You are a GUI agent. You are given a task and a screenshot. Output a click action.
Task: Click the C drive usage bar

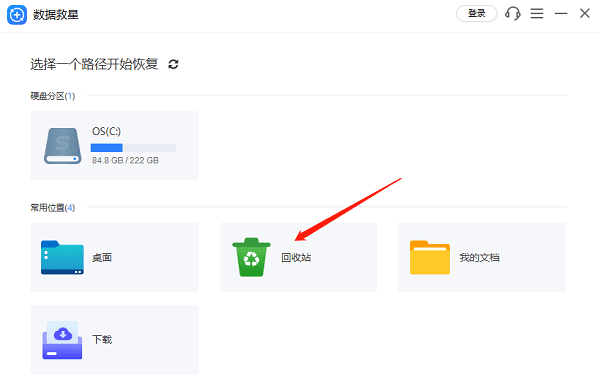[133, 148]
